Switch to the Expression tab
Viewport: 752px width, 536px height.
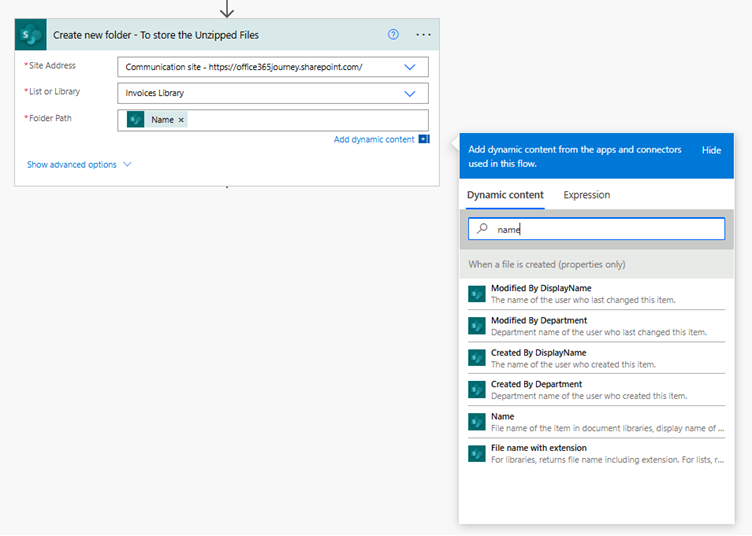[587, 195]
